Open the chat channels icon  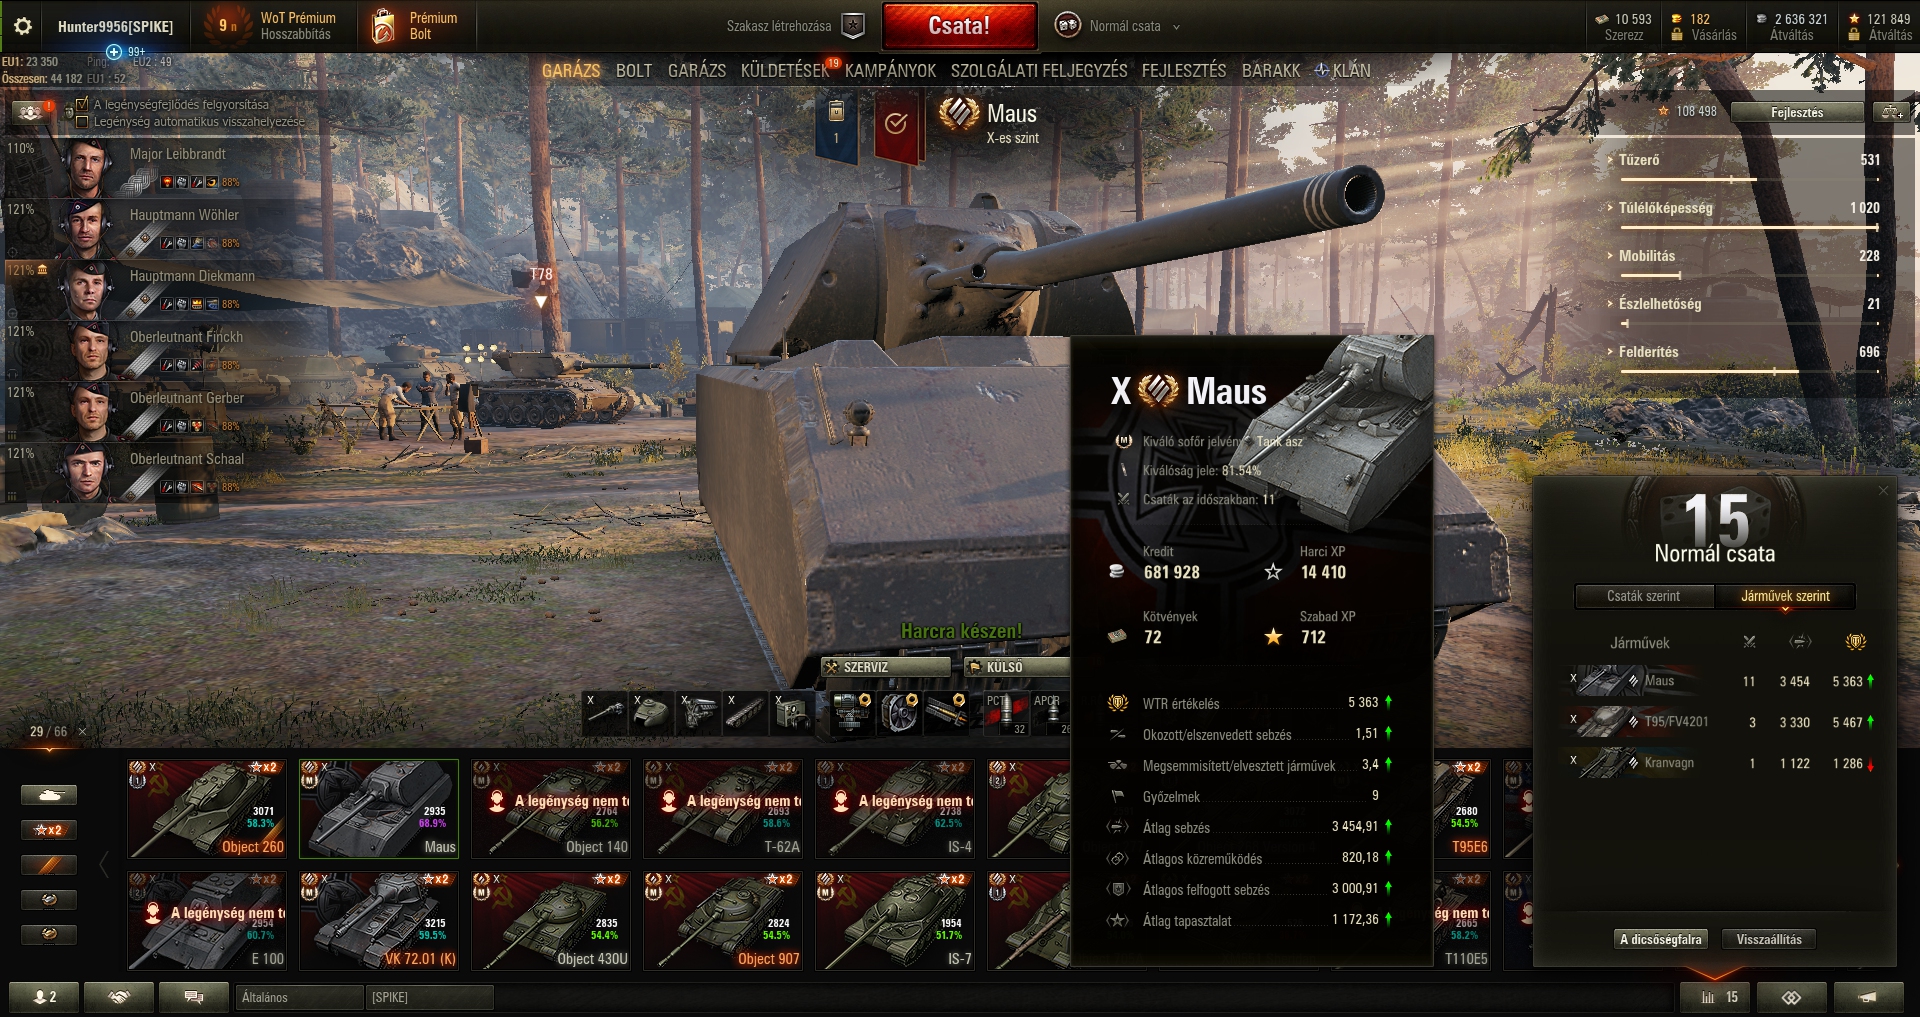point(194,997)
